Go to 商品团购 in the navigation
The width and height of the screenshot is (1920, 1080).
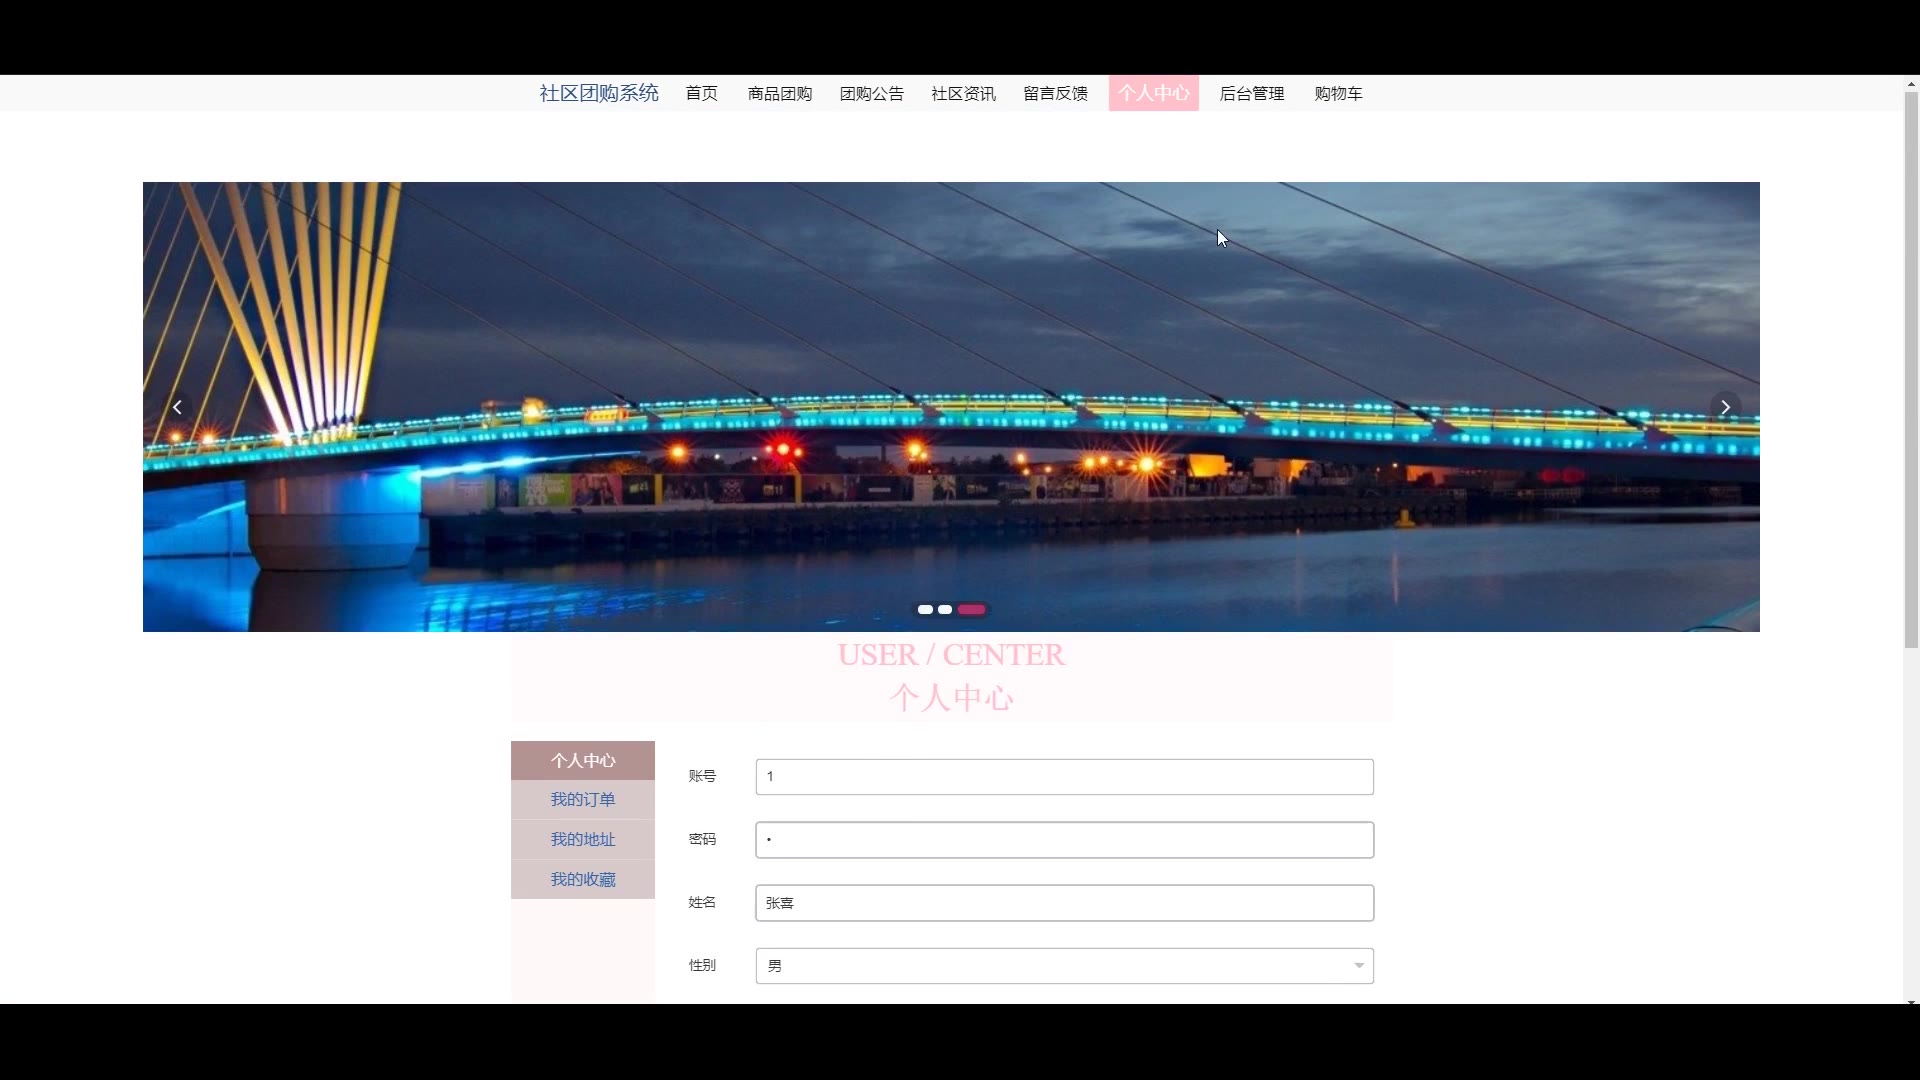[780, 93]
